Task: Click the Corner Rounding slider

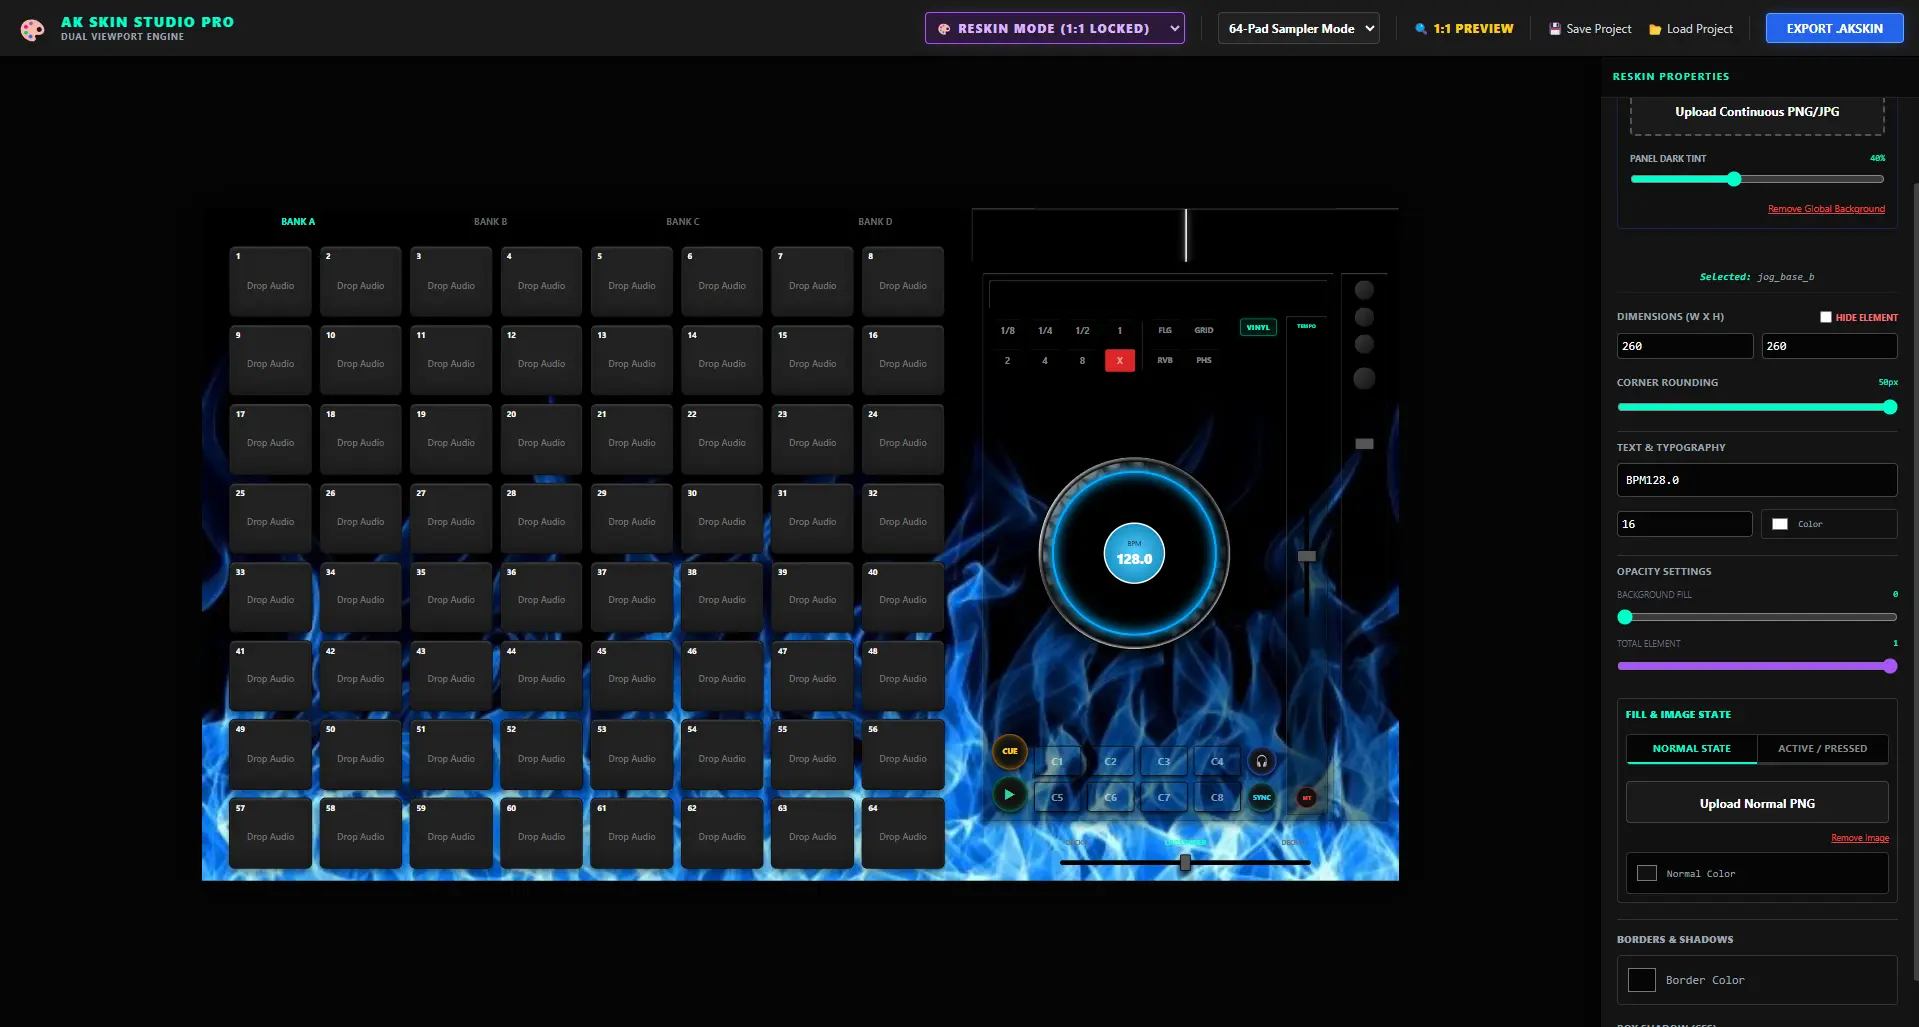Action: 1757,407
